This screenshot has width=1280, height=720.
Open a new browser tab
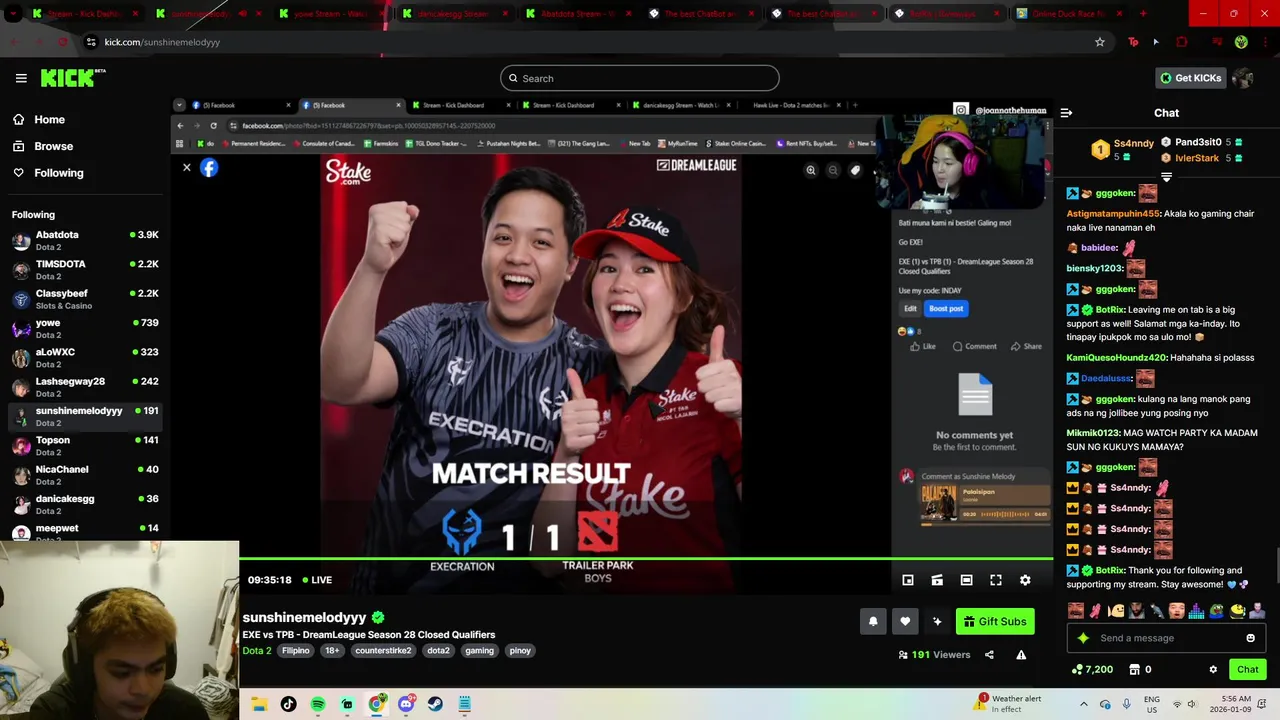point(1143,14)
